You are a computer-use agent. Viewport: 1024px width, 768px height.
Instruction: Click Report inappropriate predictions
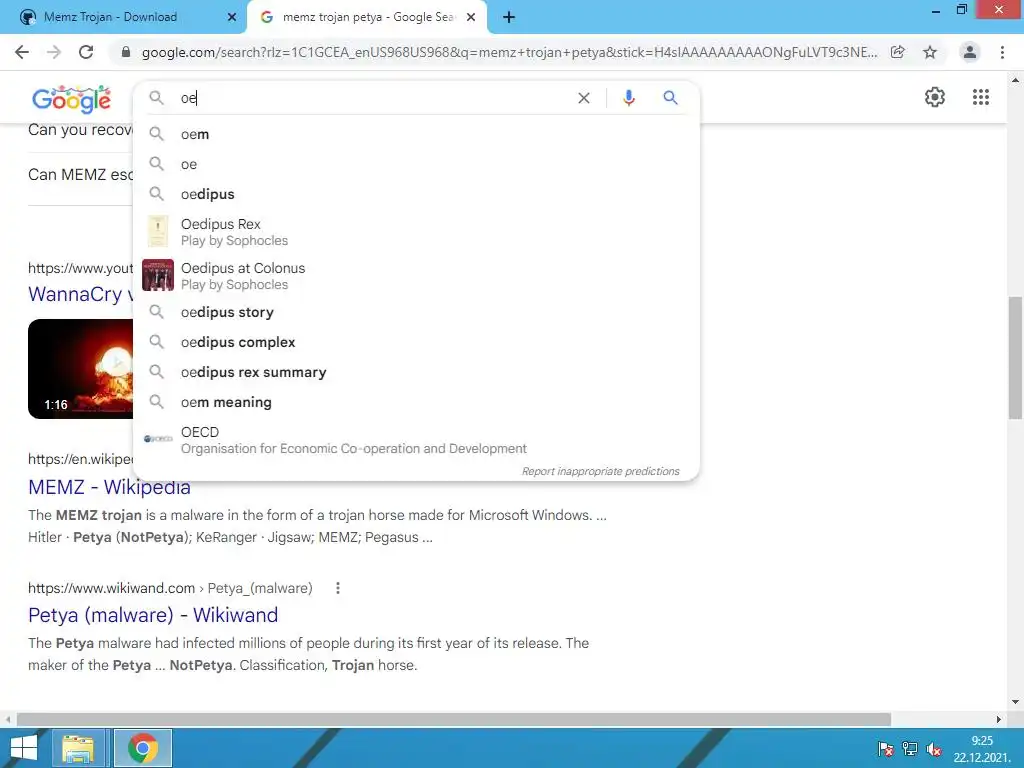coord(600,472)
